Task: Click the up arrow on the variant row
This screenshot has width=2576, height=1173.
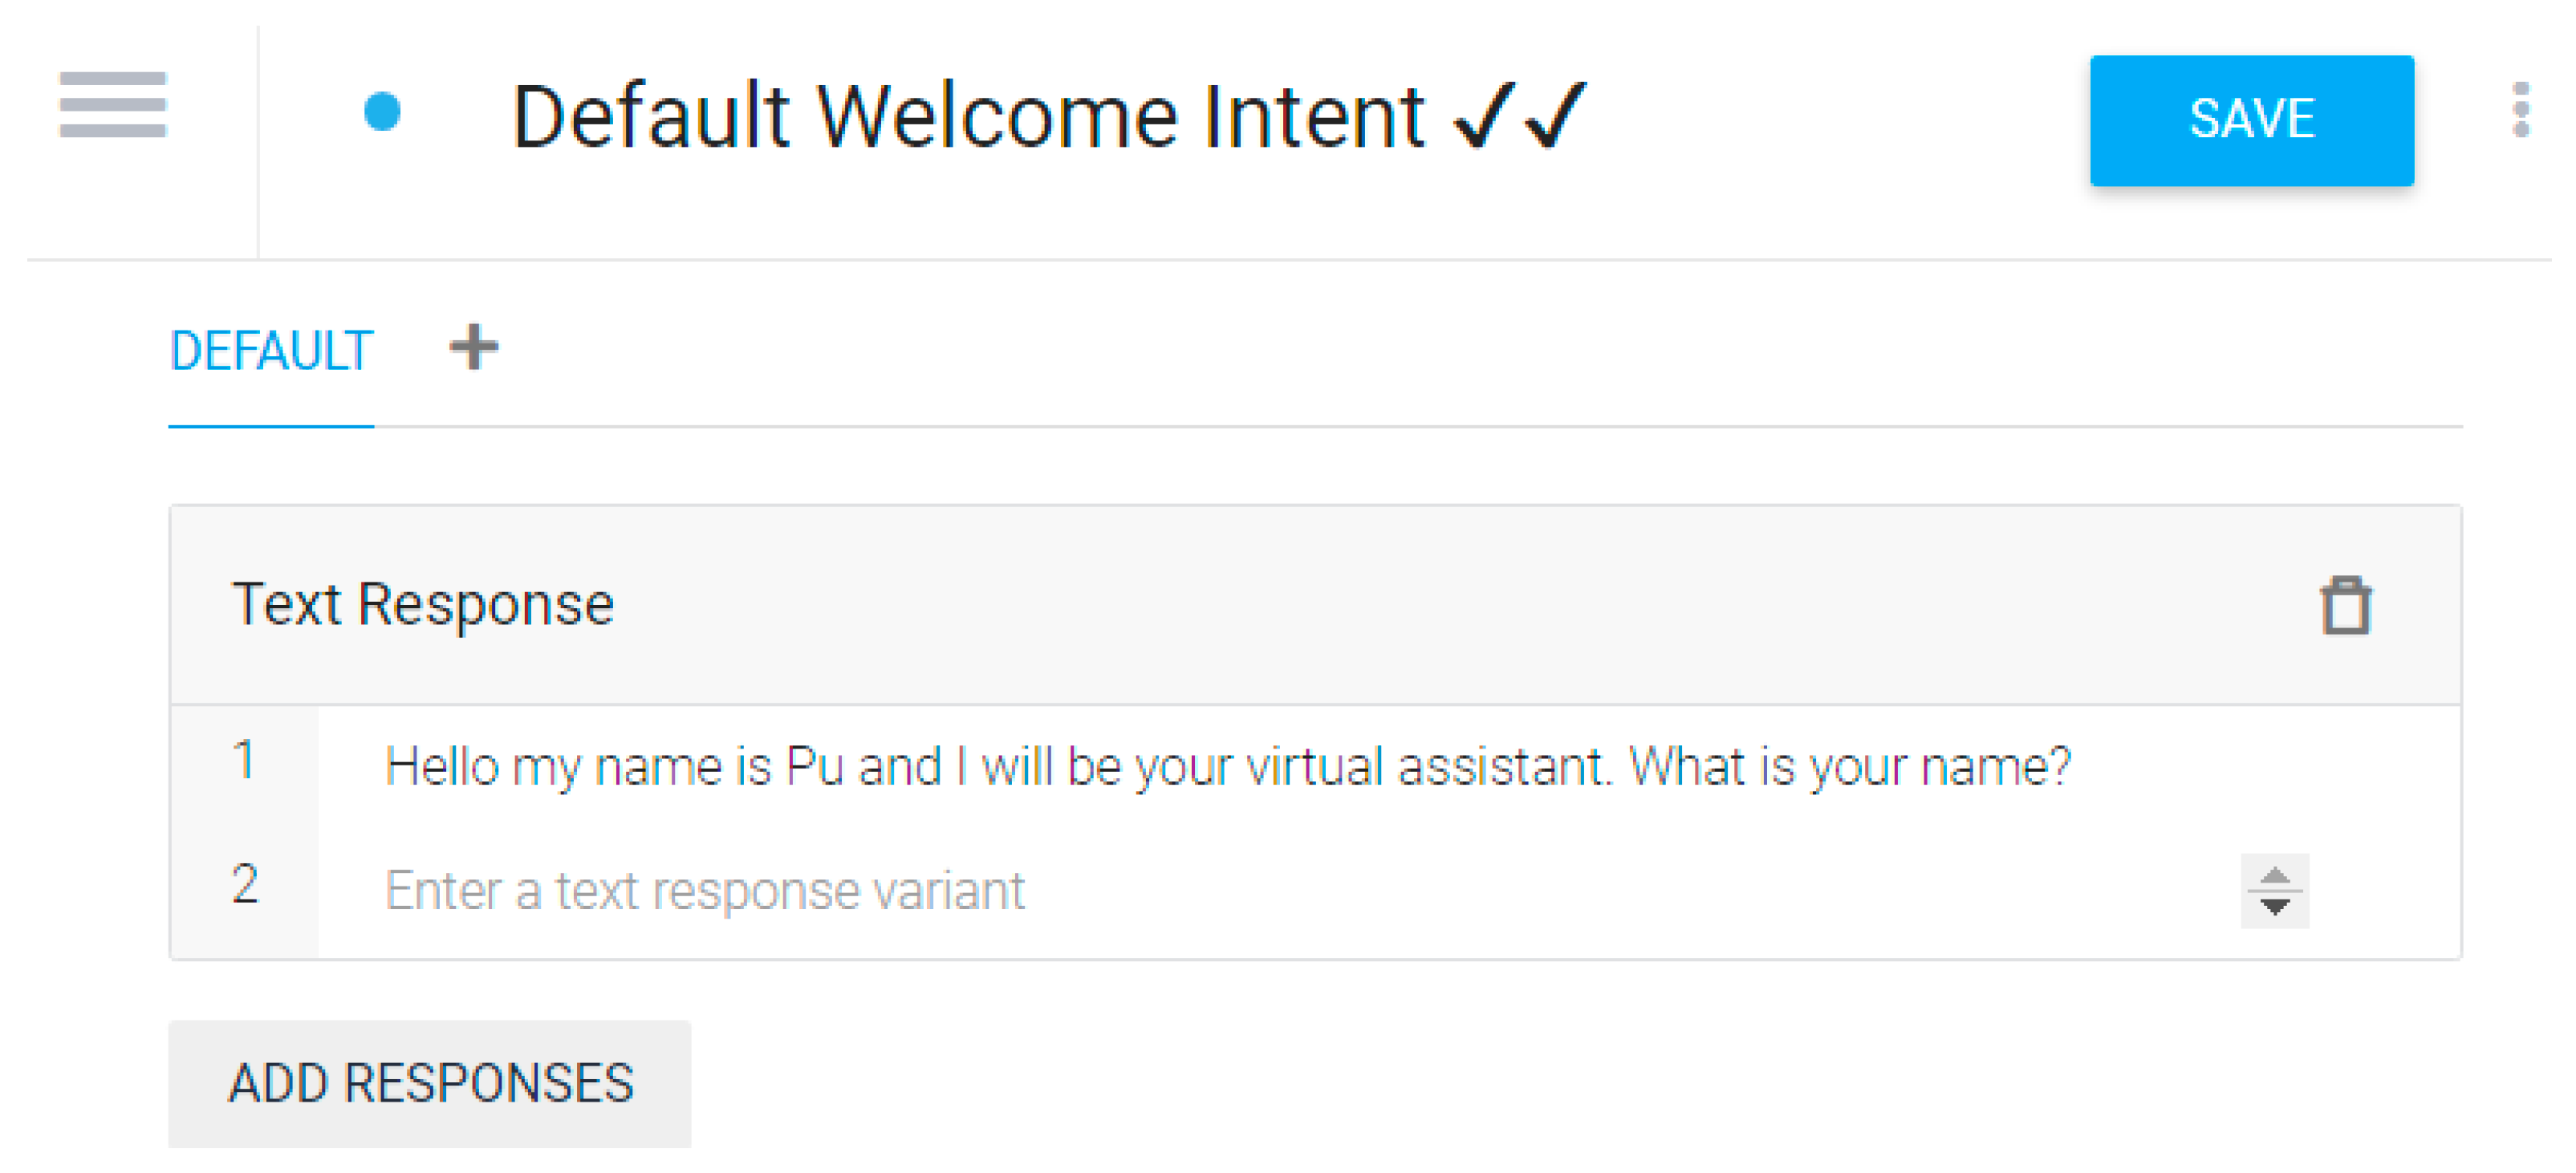Action: point(2275,877)
